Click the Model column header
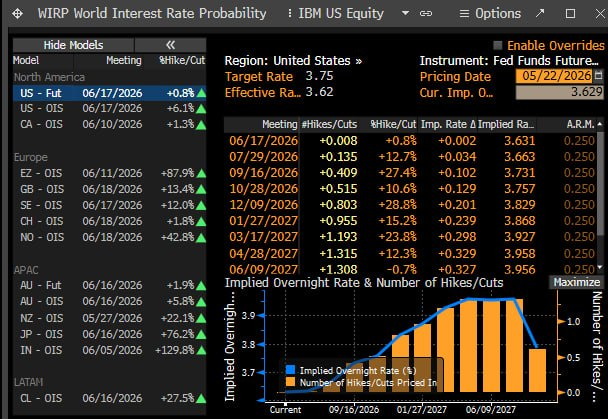Image resolution: width=608 pixels, height=419 pixels. click(26, 60)
